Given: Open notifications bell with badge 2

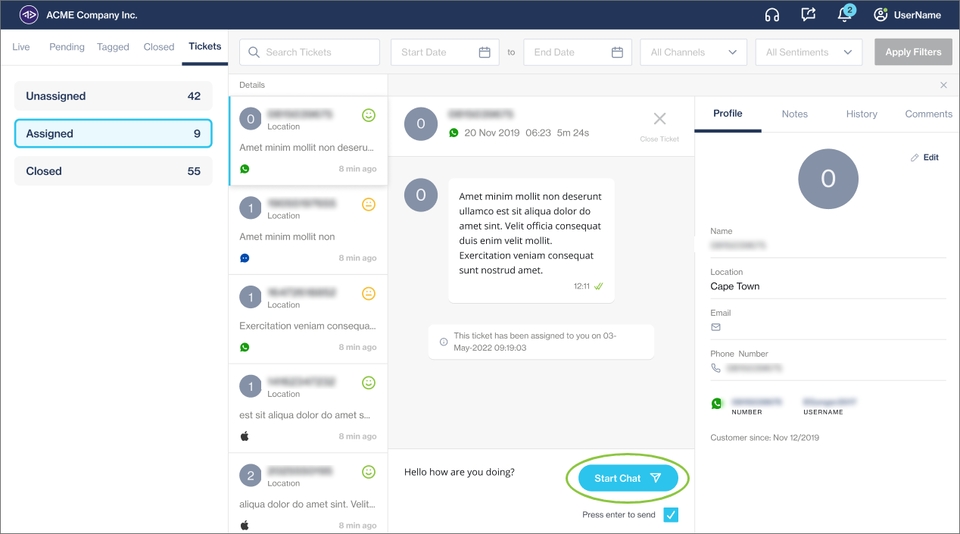Looking at the screenshot, I should point(845,15).
